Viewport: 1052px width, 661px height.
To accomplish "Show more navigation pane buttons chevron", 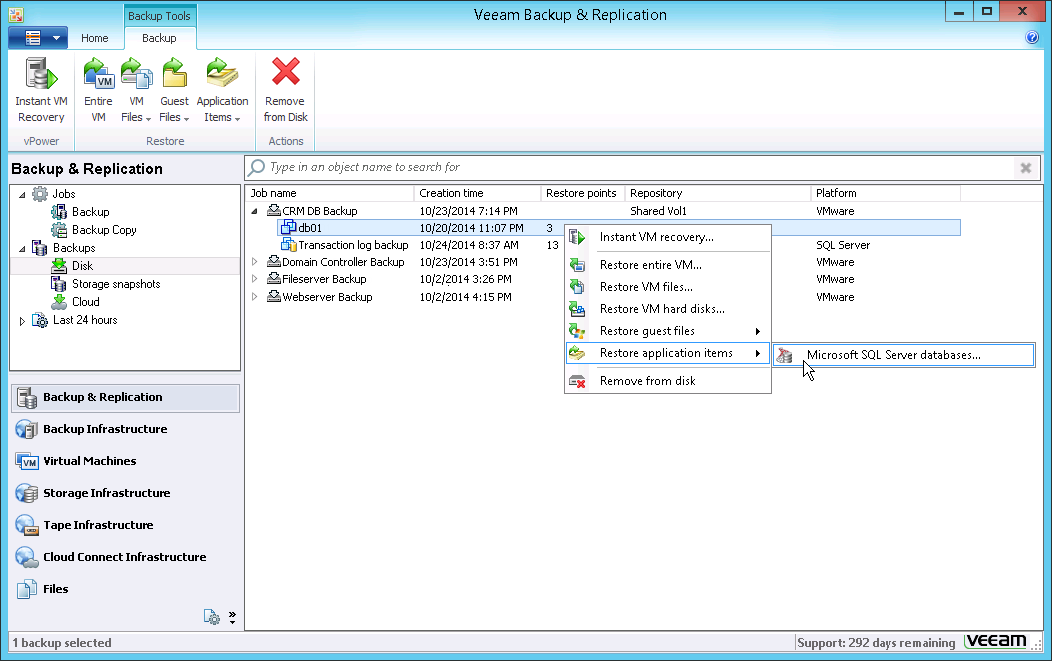I will 232,617.
